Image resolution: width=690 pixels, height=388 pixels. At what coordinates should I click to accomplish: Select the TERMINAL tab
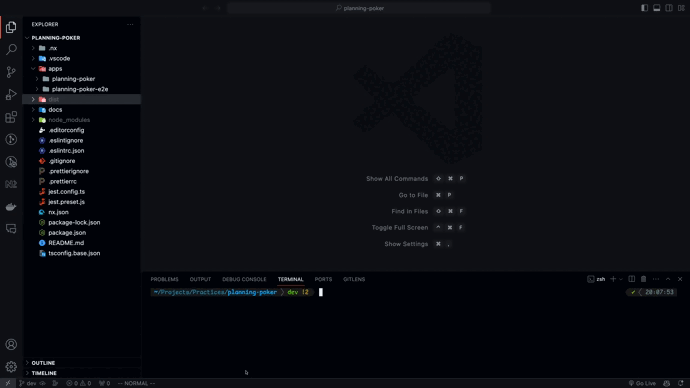pyautogui.click(x=290, y=279)
